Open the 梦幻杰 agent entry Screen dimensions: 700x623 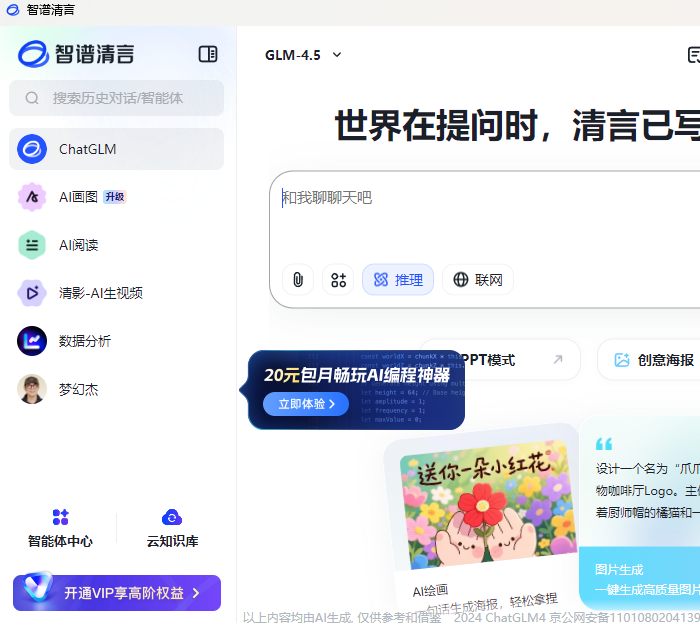click(78, 389)
